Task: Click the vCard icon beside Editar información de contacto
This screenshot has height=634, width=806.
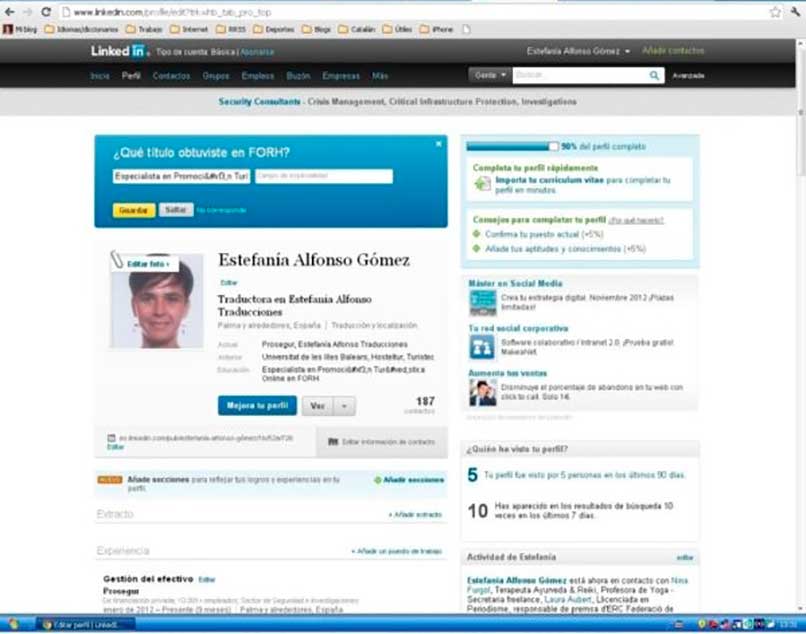Action: 332,440
